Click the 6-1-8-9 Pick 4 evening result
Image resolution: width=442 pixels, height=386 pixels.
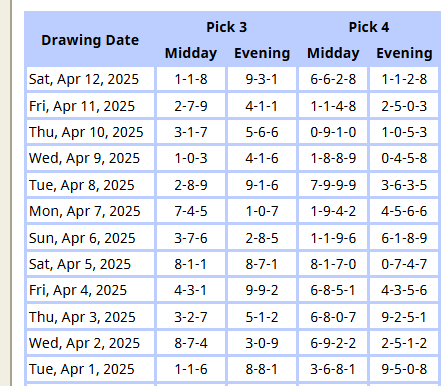pos(404,238)
